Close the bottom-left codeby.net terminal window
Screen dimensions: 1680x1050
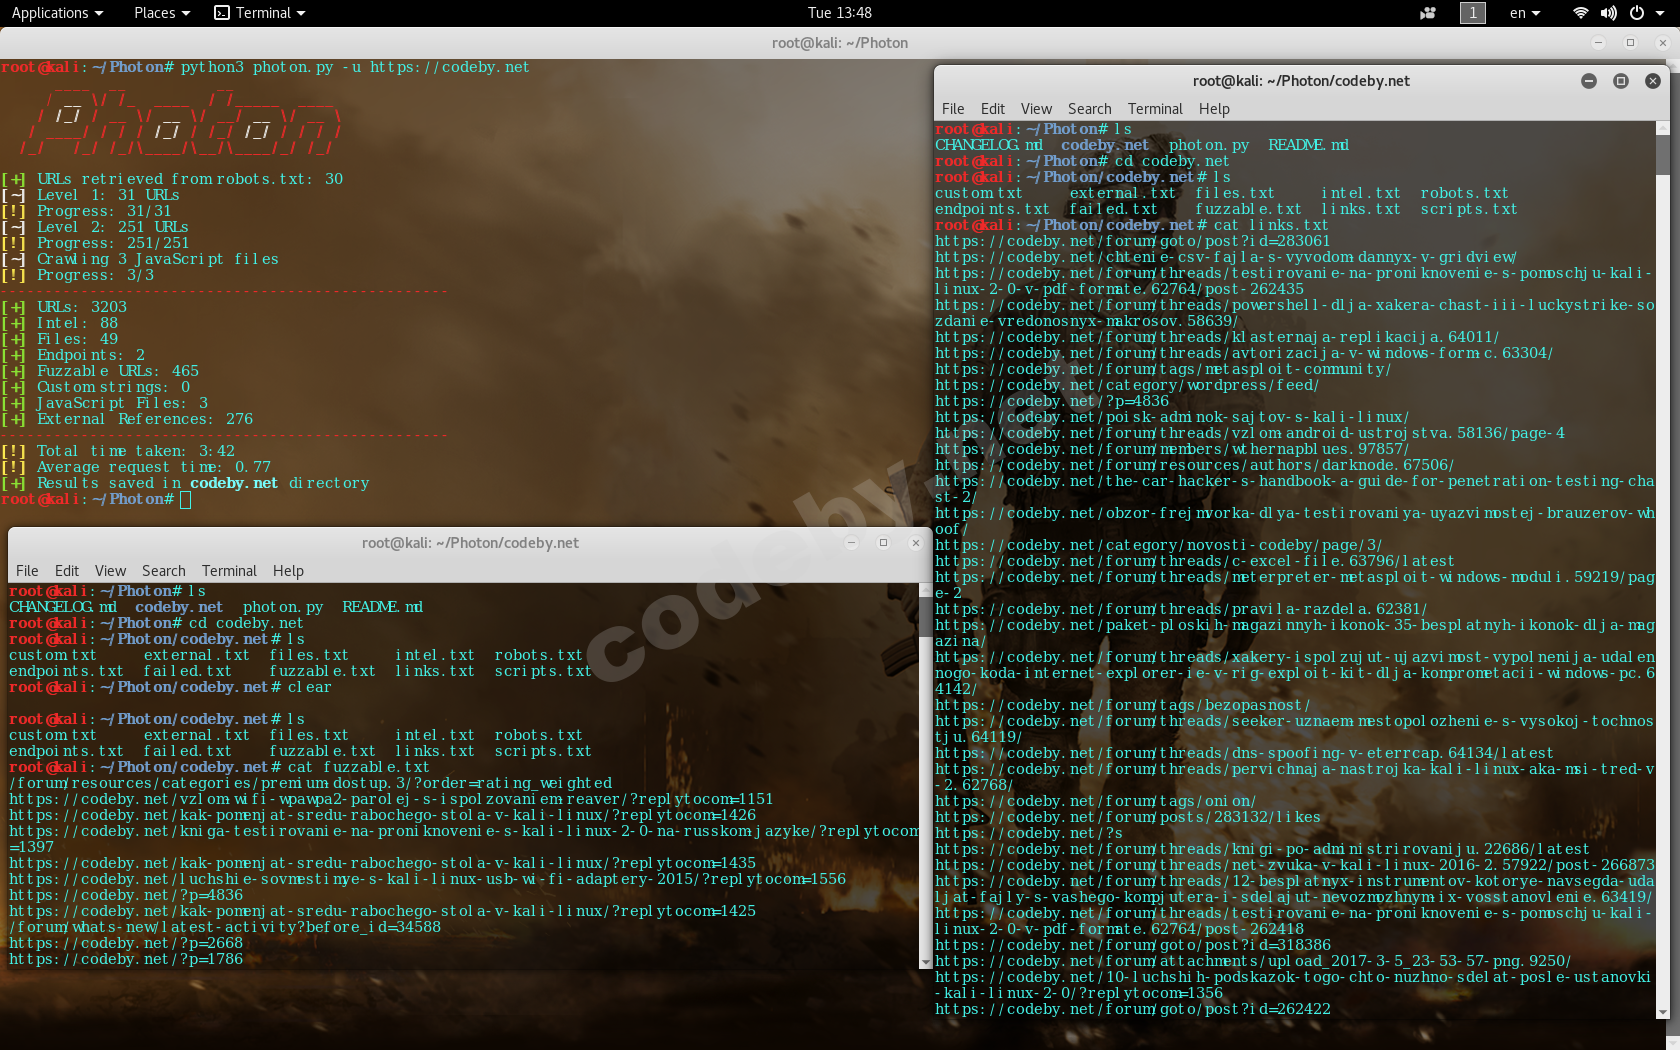tap(915, 543)
